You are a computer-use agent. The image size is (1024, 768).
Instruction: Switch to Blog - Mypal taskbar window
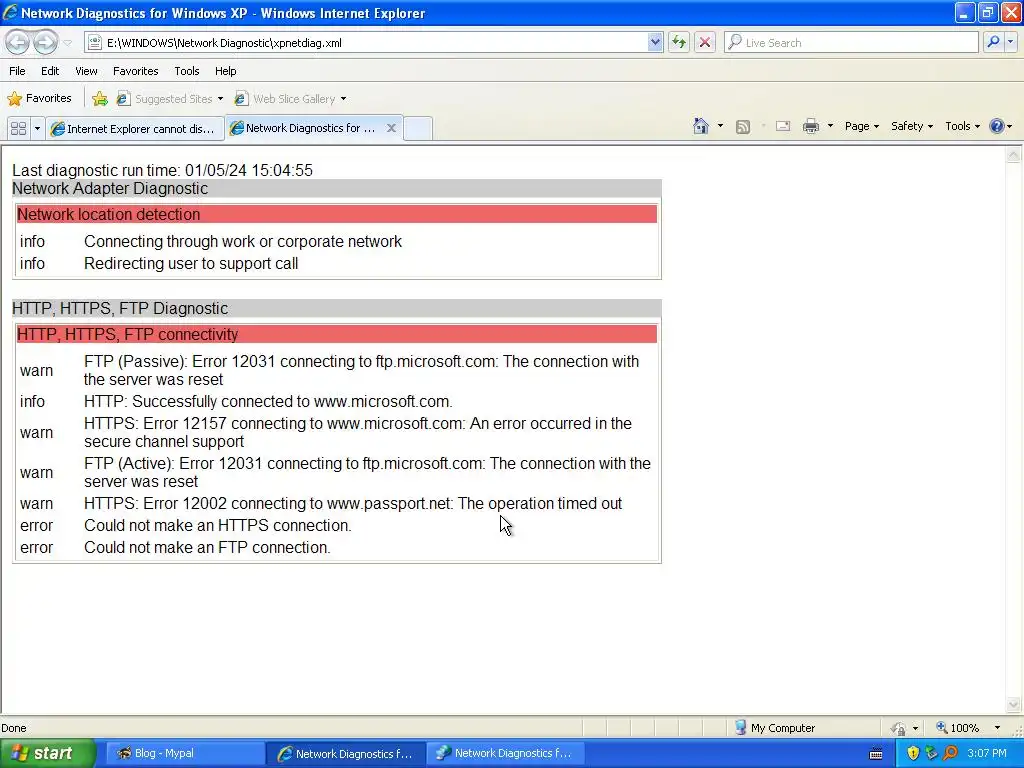pos(184,754)
